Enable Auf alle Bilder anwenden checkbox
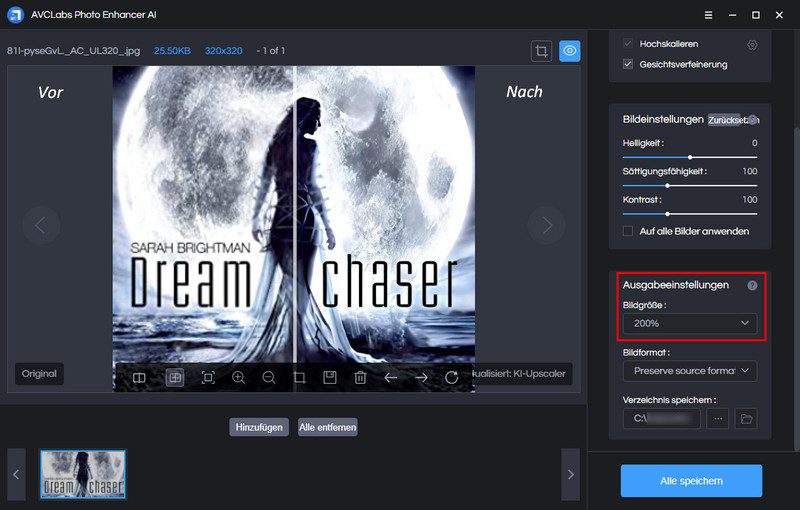Screen dimensions: 800x510 pos(628,231)
